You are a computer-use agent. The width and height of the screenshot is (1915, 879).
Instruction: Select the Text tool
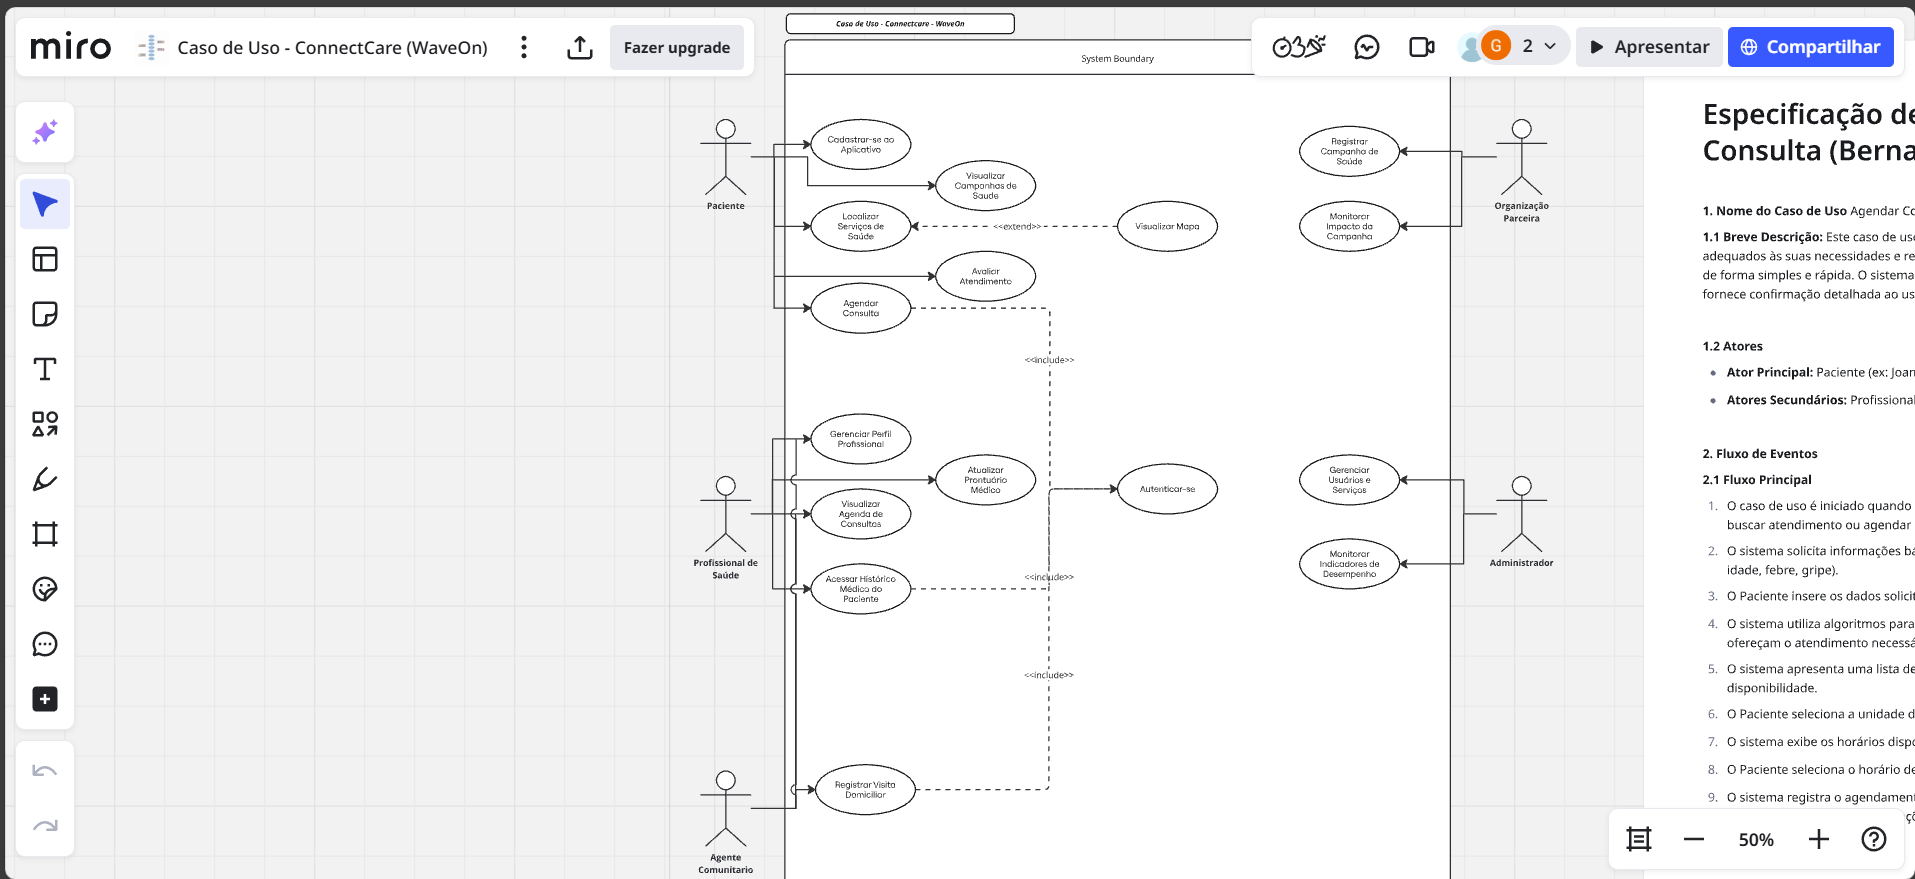45,369
